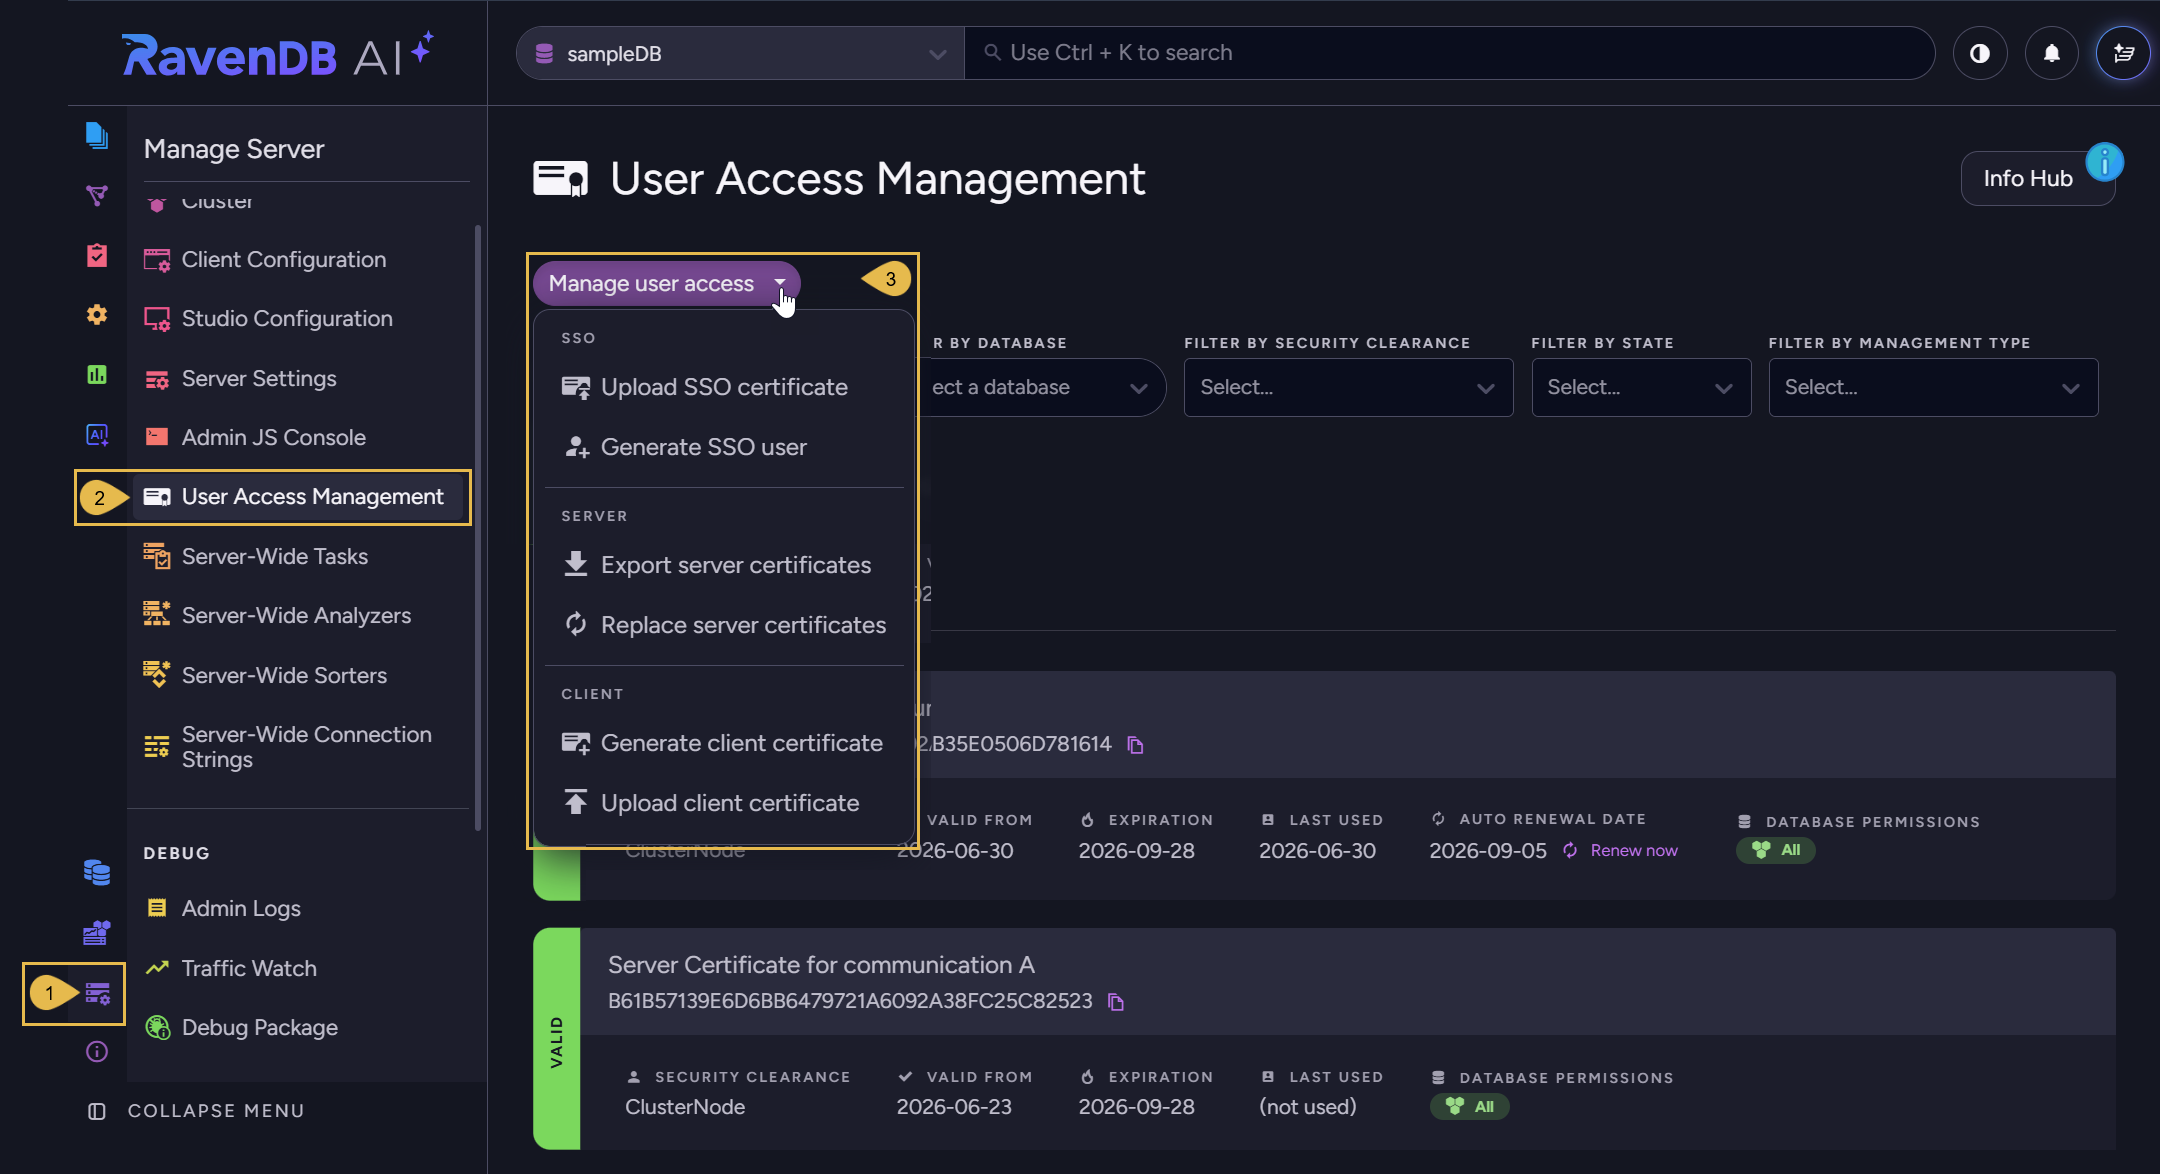The width and height of the screenshot is (2160, 1174).
Task: Click the Server-Wide Sorters icon
Action: click(x=157, y=675)
